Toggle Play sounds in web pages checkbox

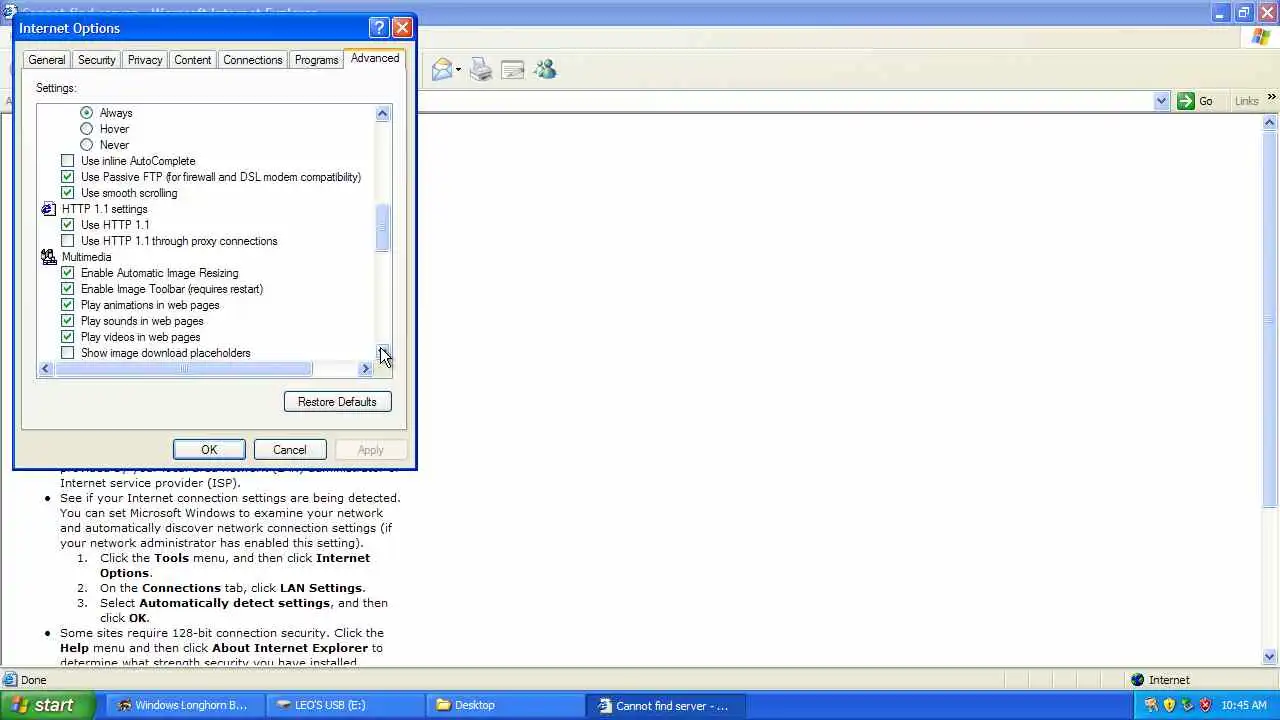pyautogui.click(x=68, y=321)
